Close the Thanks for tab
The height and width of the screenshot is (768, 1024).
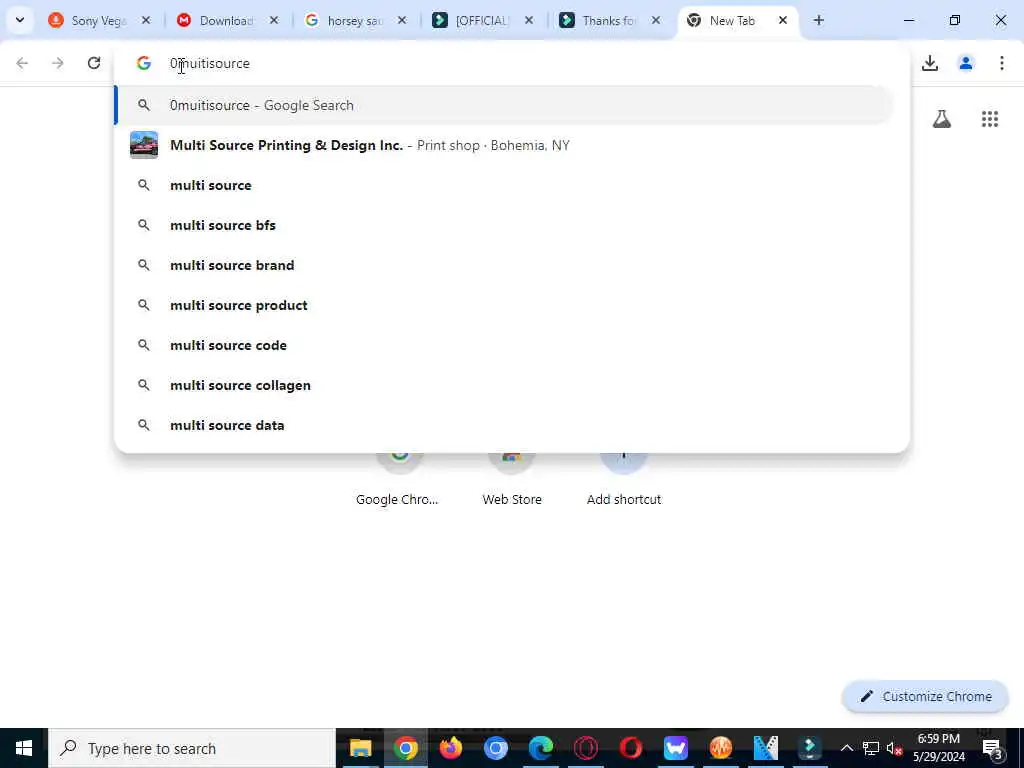(x=656, y=21)
